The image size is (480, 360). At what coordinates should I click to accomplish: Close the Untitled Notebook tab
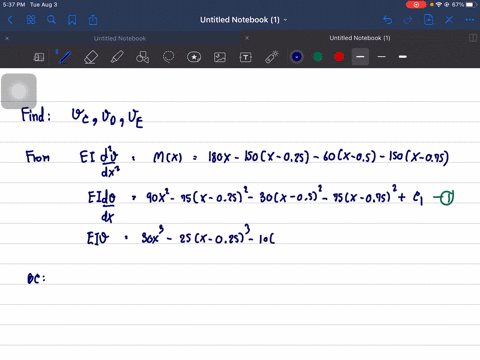(x=7, y=38)
